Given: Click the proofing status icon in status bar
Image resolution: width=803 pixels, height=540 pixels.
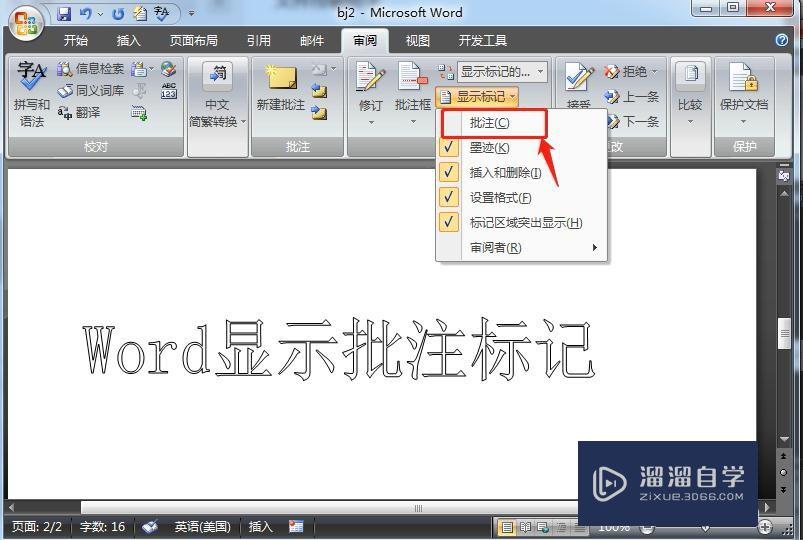Looking at the screenshot, I should coord(150,526).
